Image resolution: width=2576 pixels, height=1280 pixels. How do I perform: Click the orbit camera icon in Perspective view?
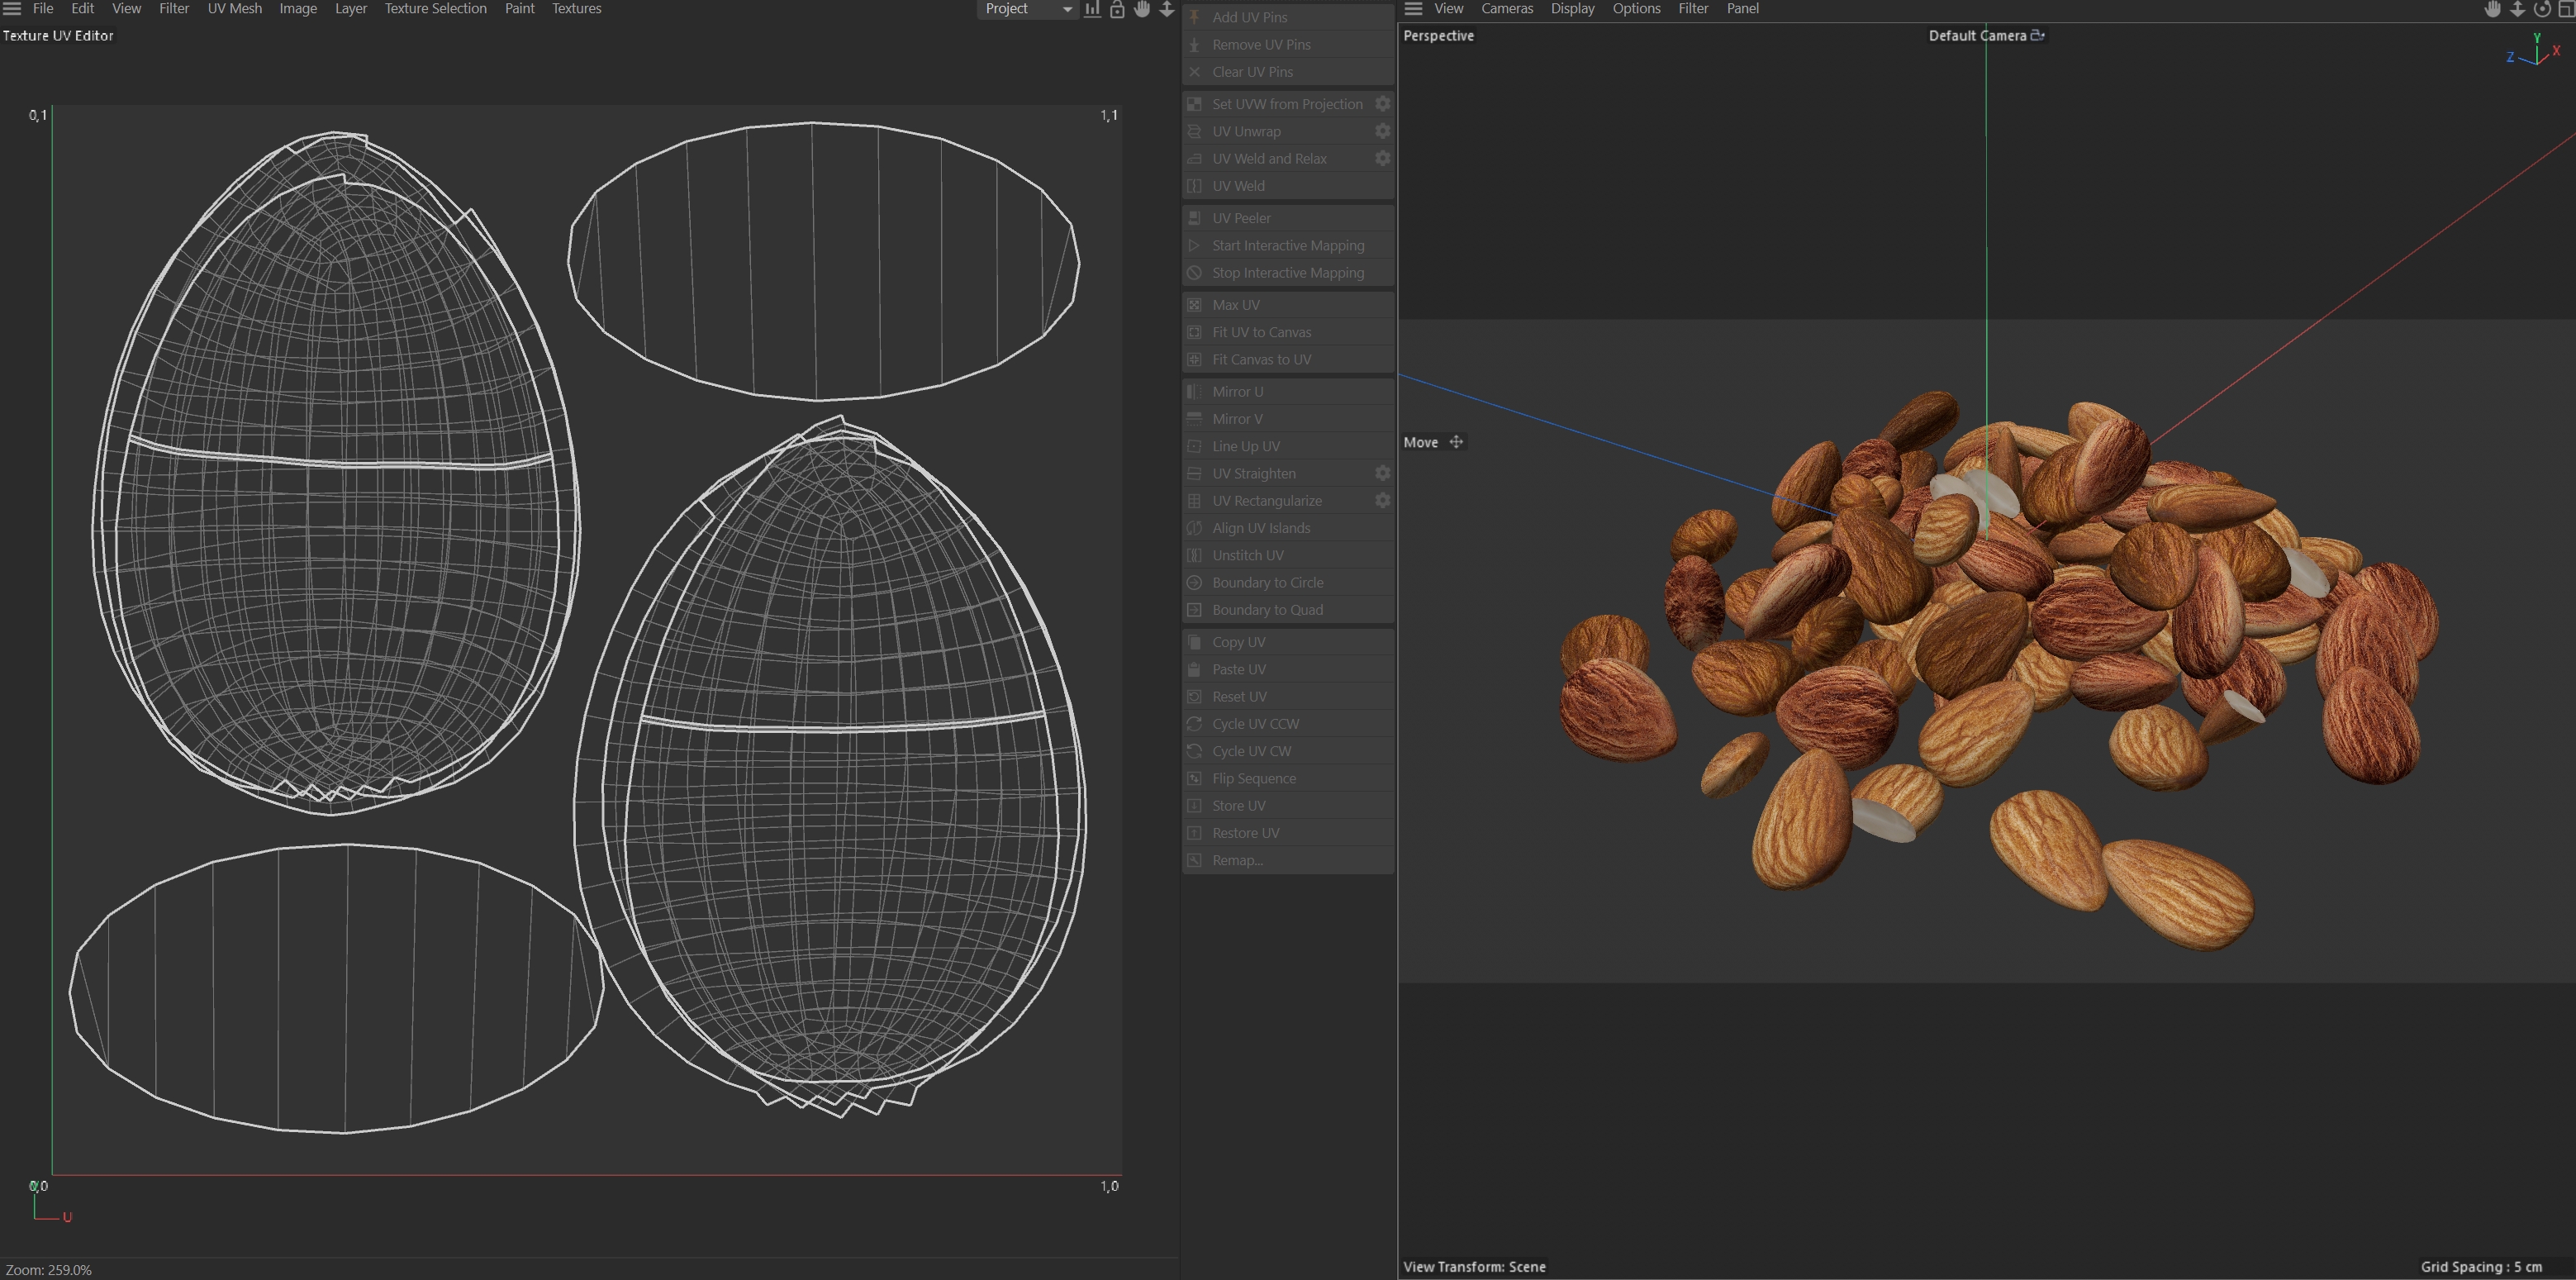coord(2542,9)
